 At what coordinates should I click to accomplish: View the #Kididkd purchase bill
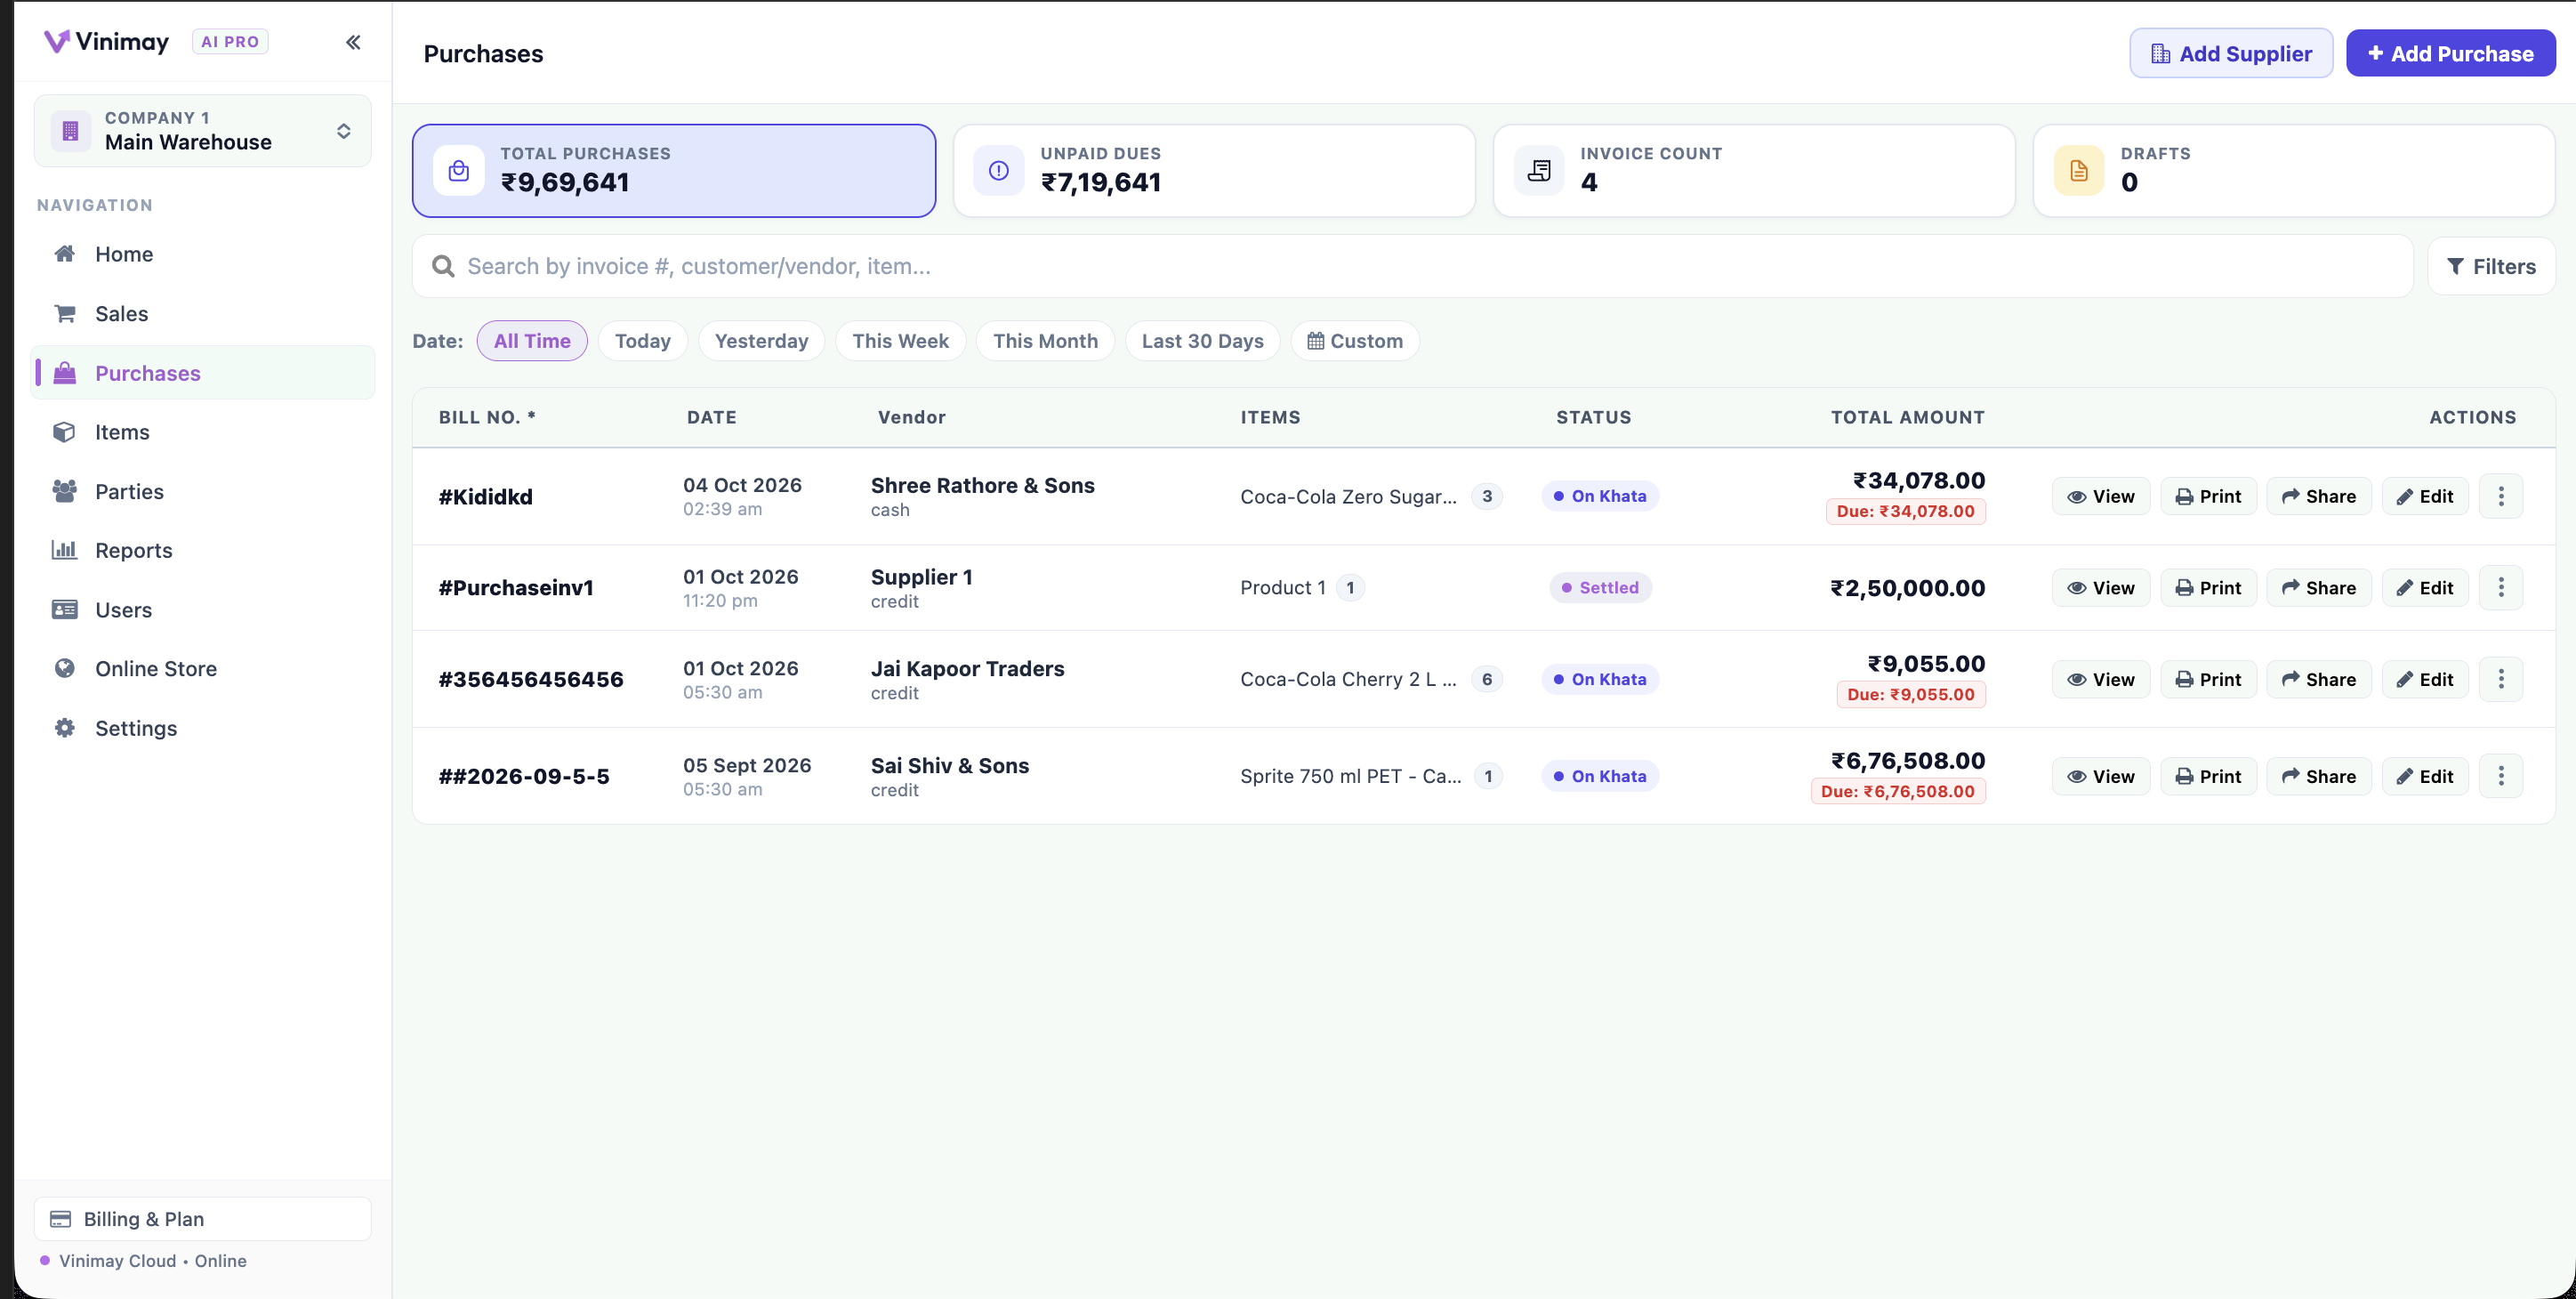2101,496
